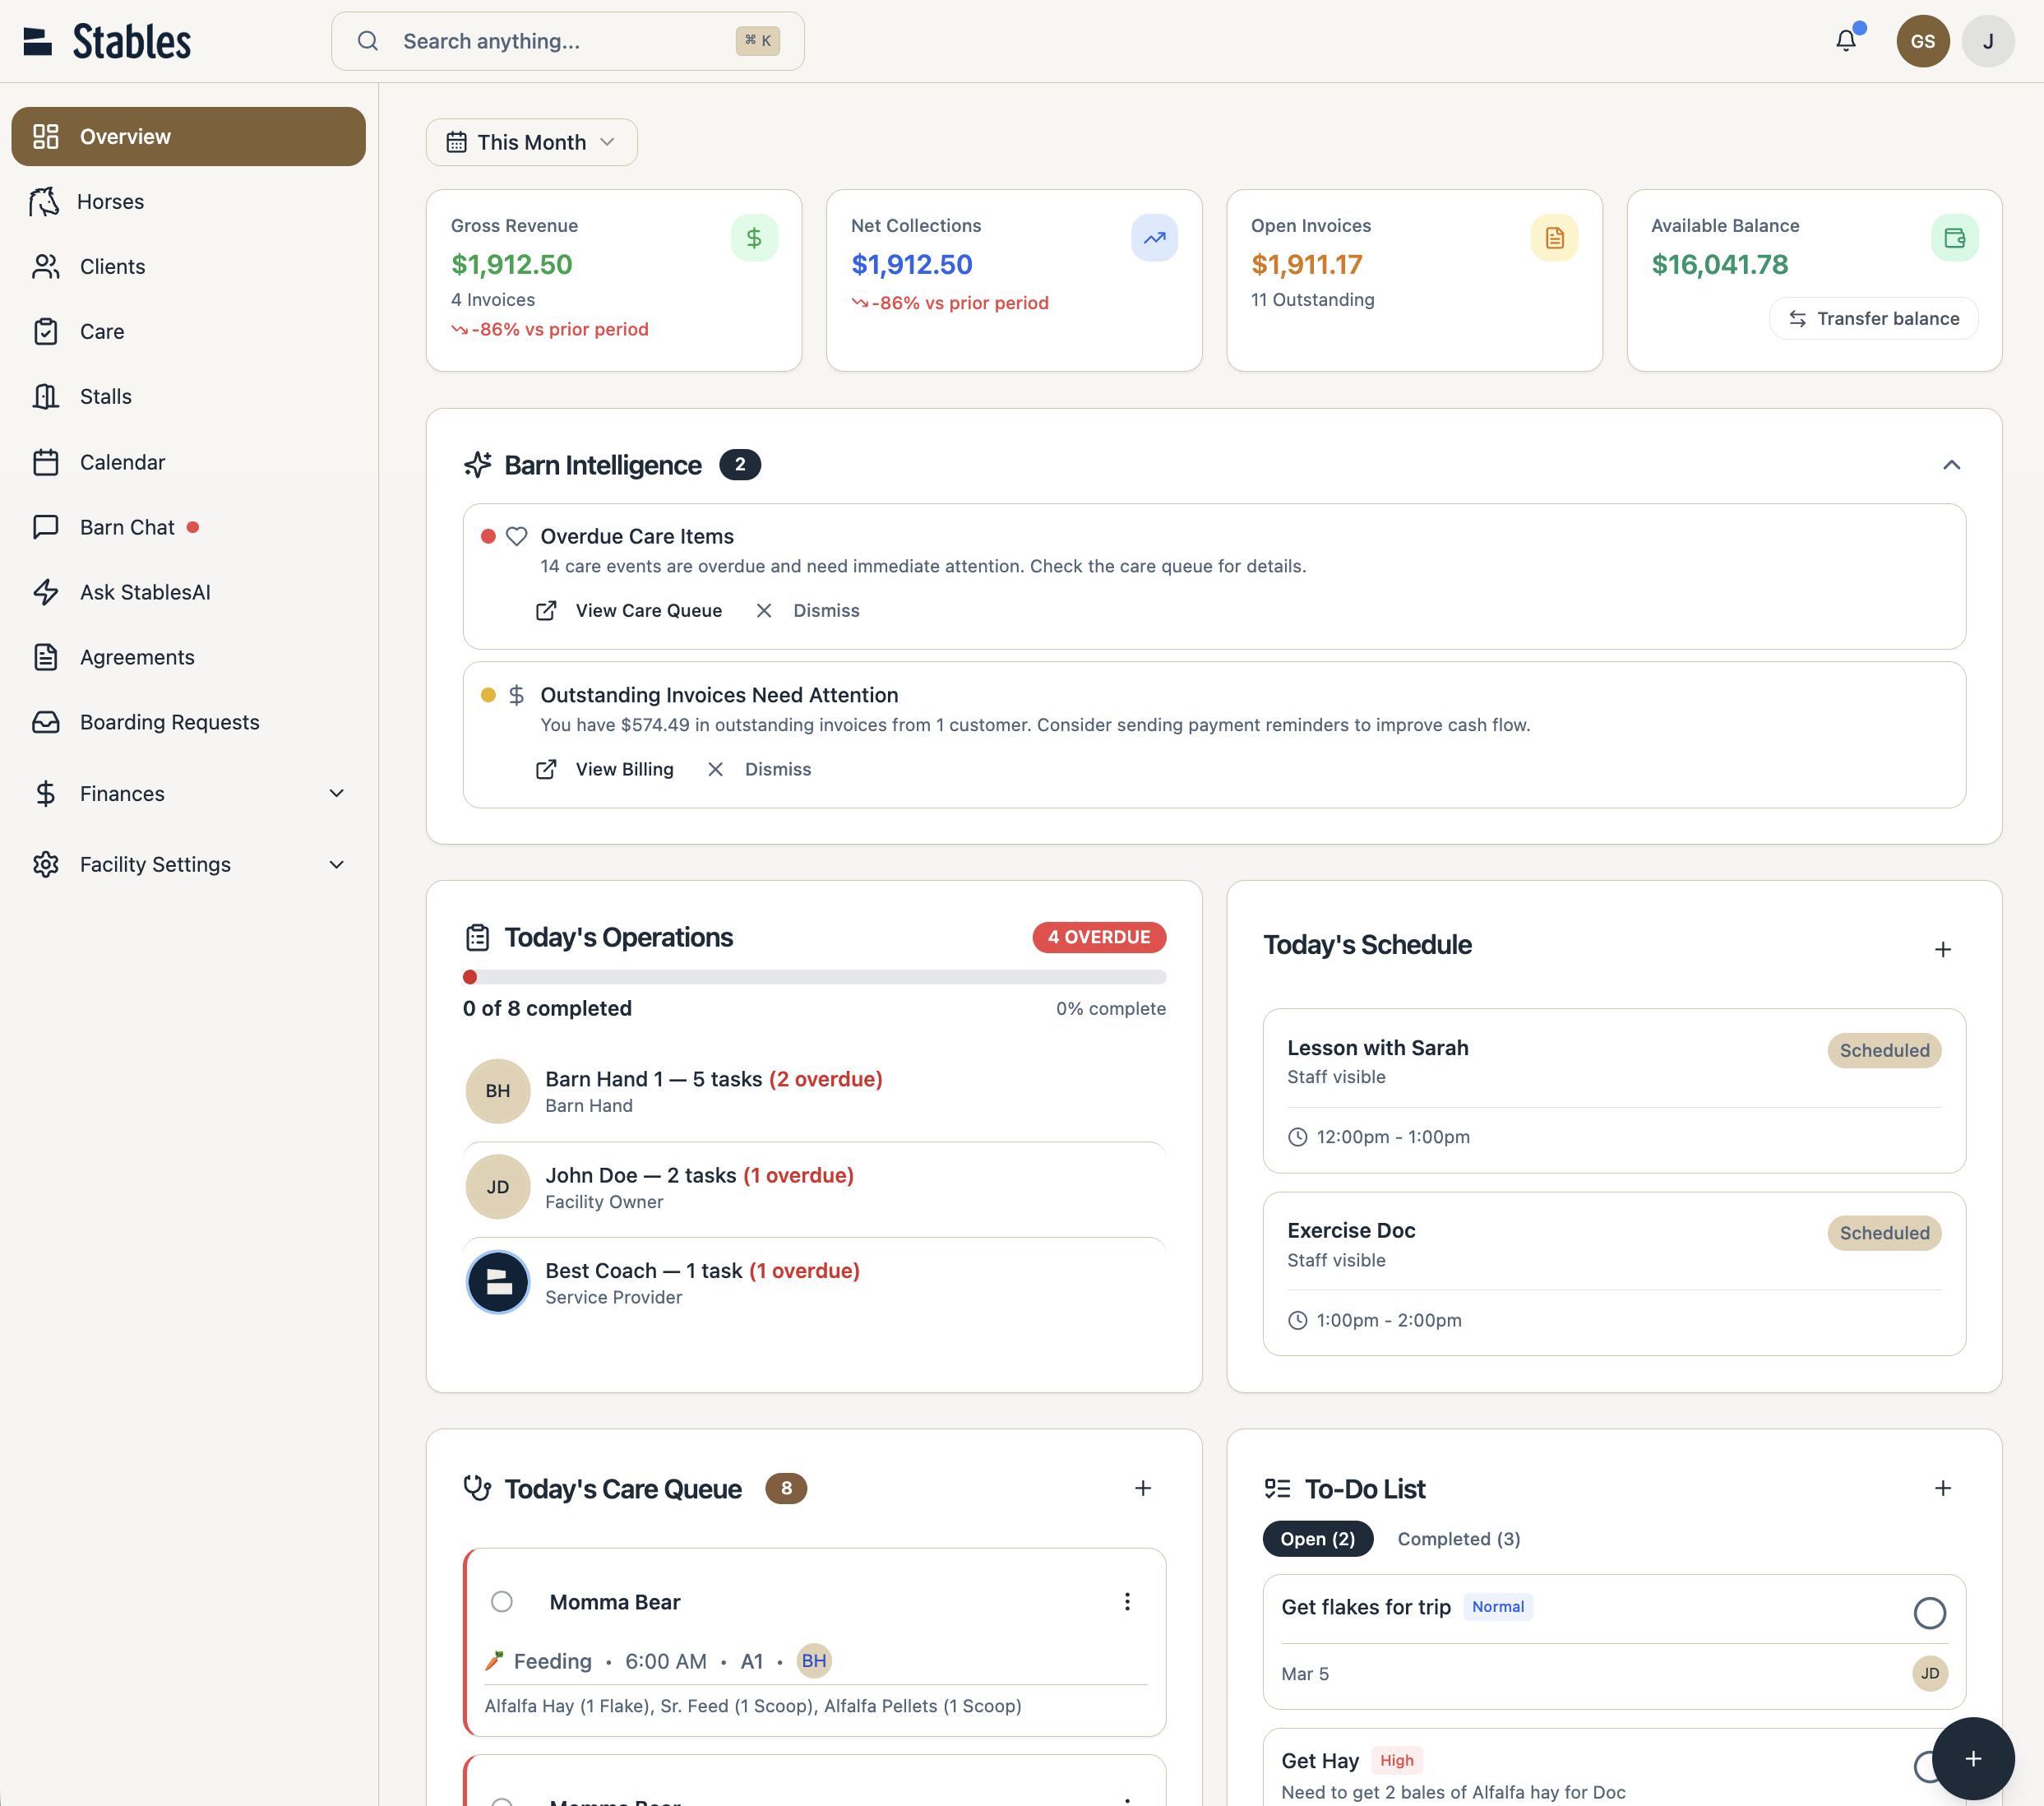Screen dimensions: 2044x1806
Task: Click the floating plus action button
Action: (1972, 1758)
